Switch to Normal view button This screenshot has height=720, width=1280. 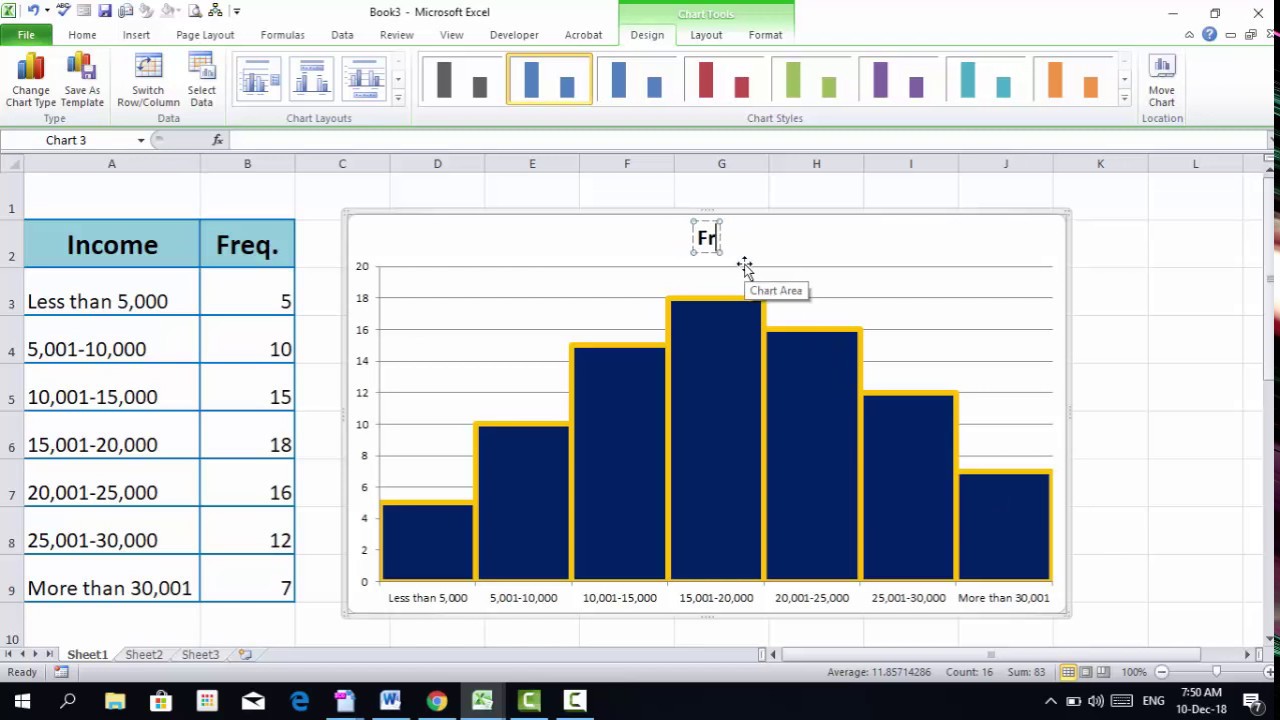pyautogui.click(x=1068, y=672)
